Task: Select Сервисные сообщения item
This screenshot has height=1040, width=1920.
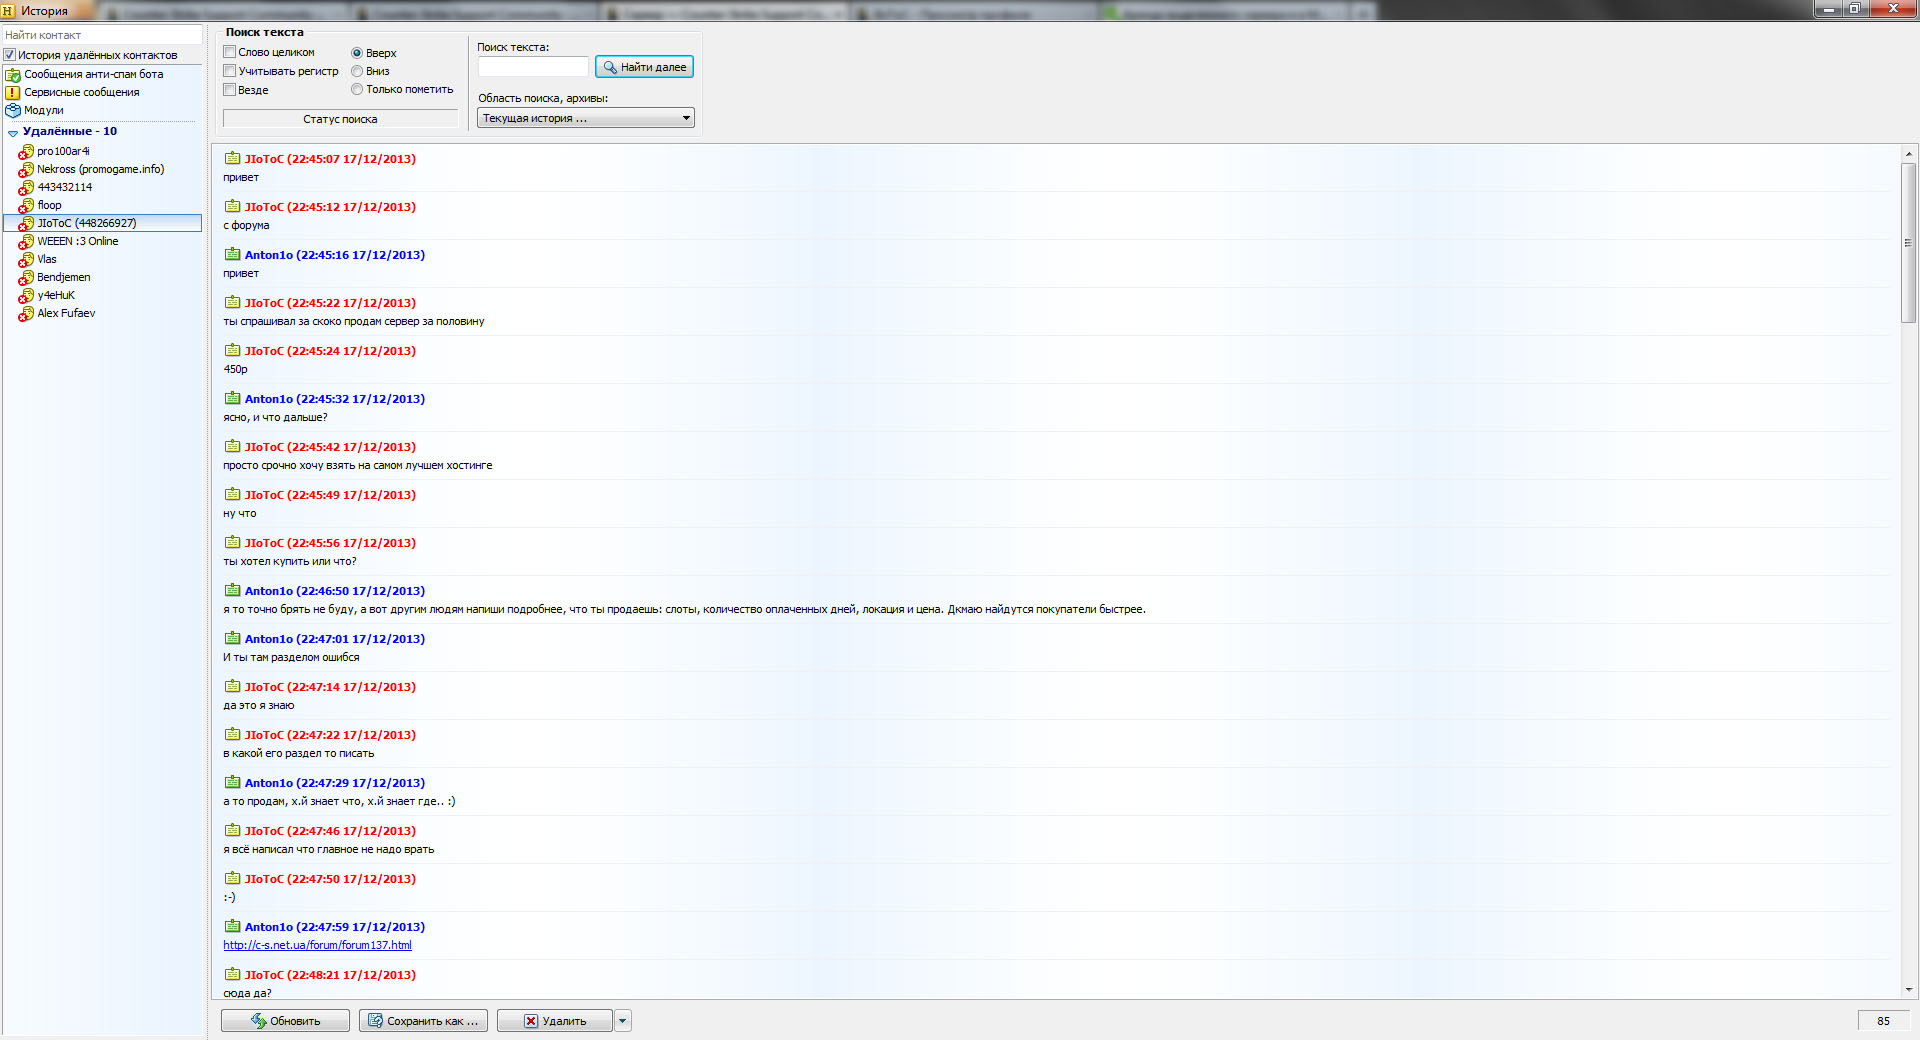Action: click(82, 92)
